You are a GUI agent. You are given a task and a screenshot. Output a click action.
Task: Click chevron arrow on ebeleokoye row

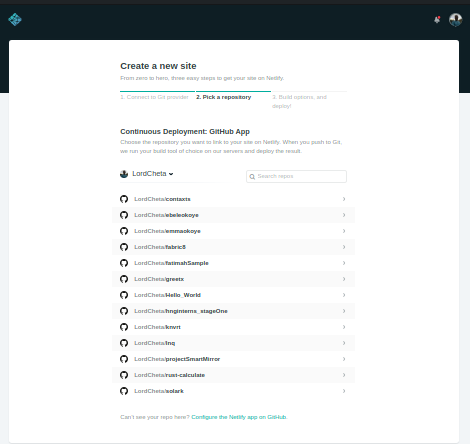pos(344,215)
